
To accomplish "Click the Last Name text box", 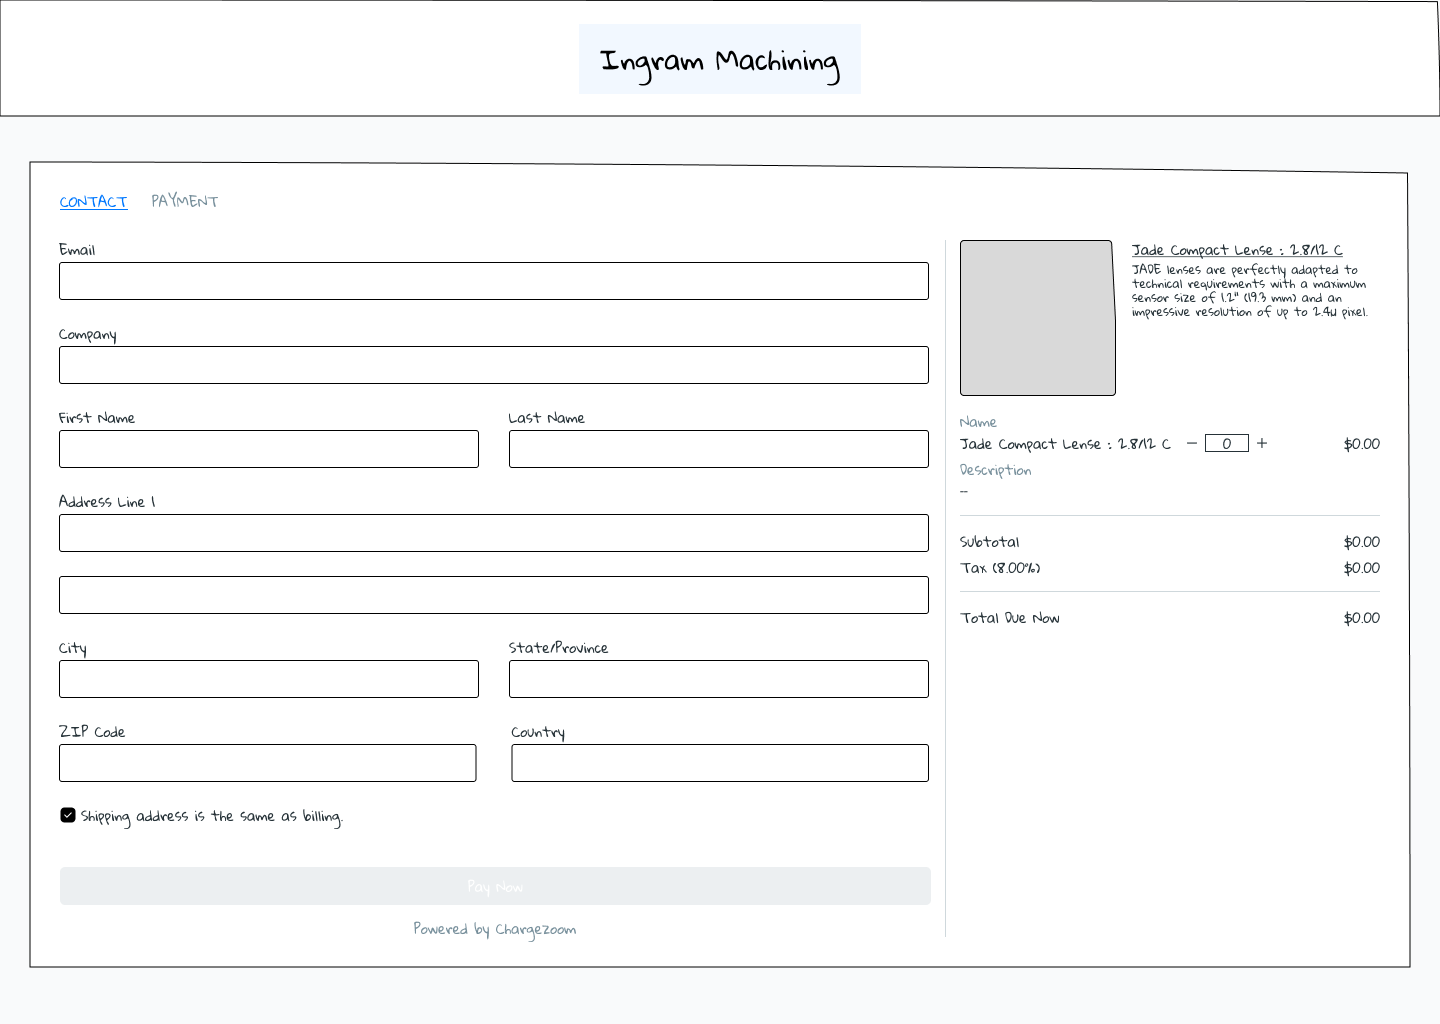I will (719, 449).
